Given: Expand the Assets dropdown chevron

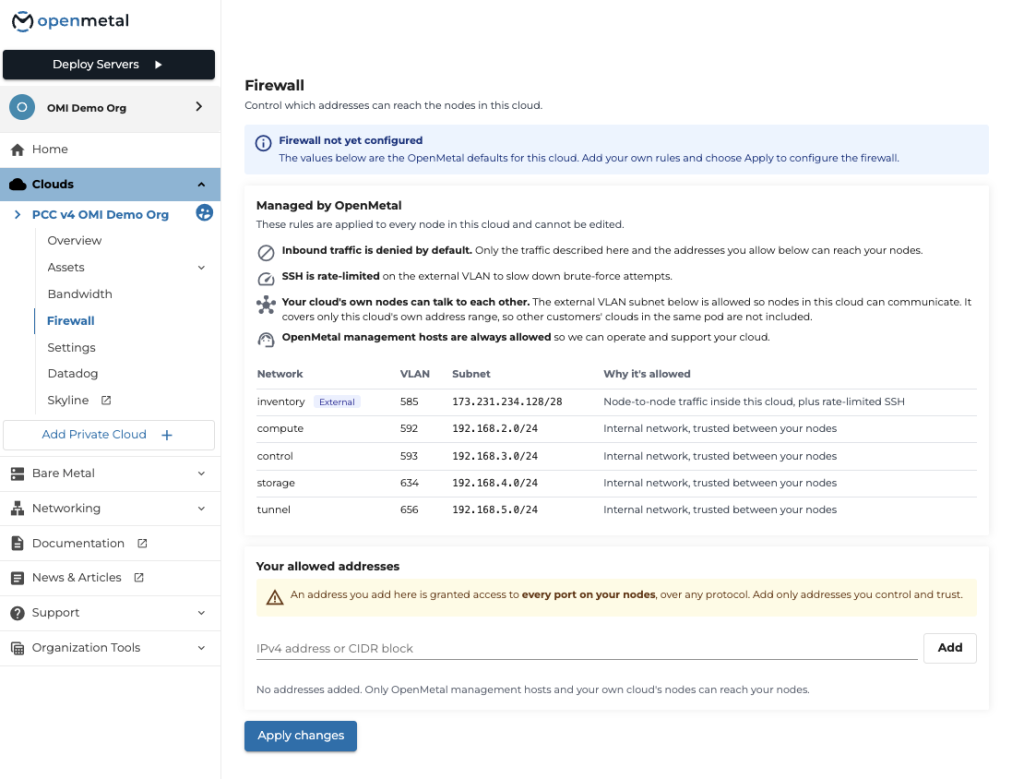Looking at the screenshot, I should coord(201,268).
